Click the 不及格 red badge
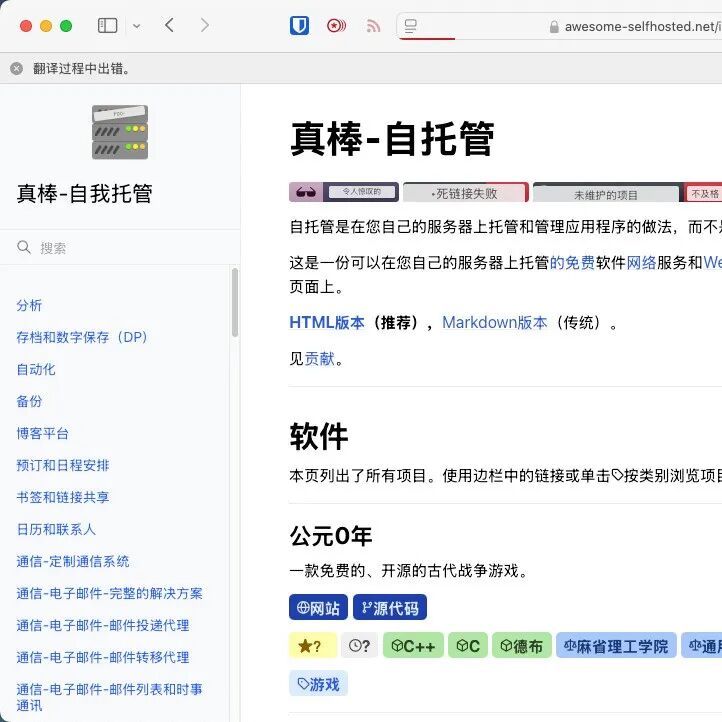 point(705,193)
